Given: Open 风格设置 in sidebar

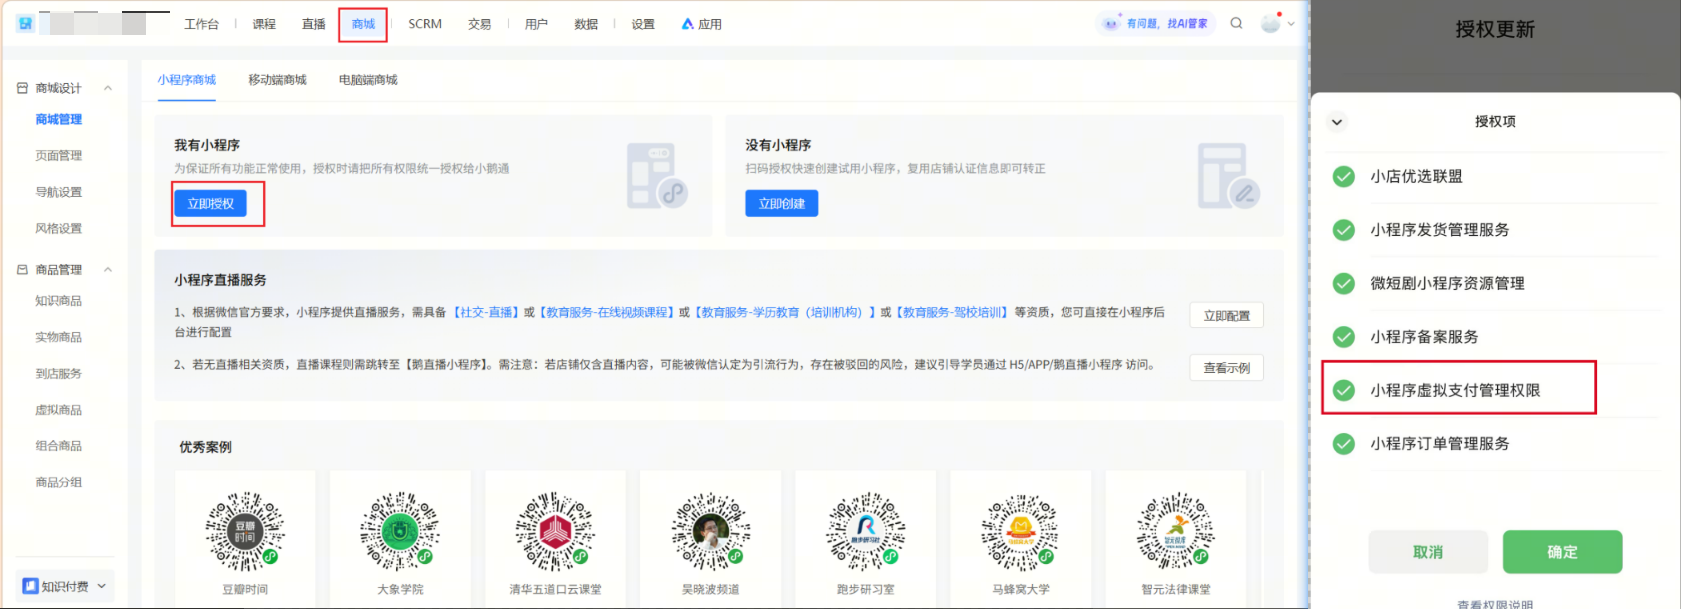Looking at the screenshot, I should coord(59,229).
